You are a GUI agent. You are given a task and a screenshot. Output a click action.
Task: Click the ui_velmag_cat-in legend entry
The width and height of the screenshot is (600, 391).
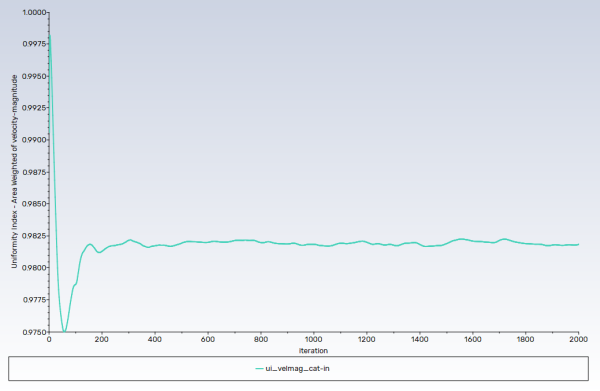click(x=293, y=368)
